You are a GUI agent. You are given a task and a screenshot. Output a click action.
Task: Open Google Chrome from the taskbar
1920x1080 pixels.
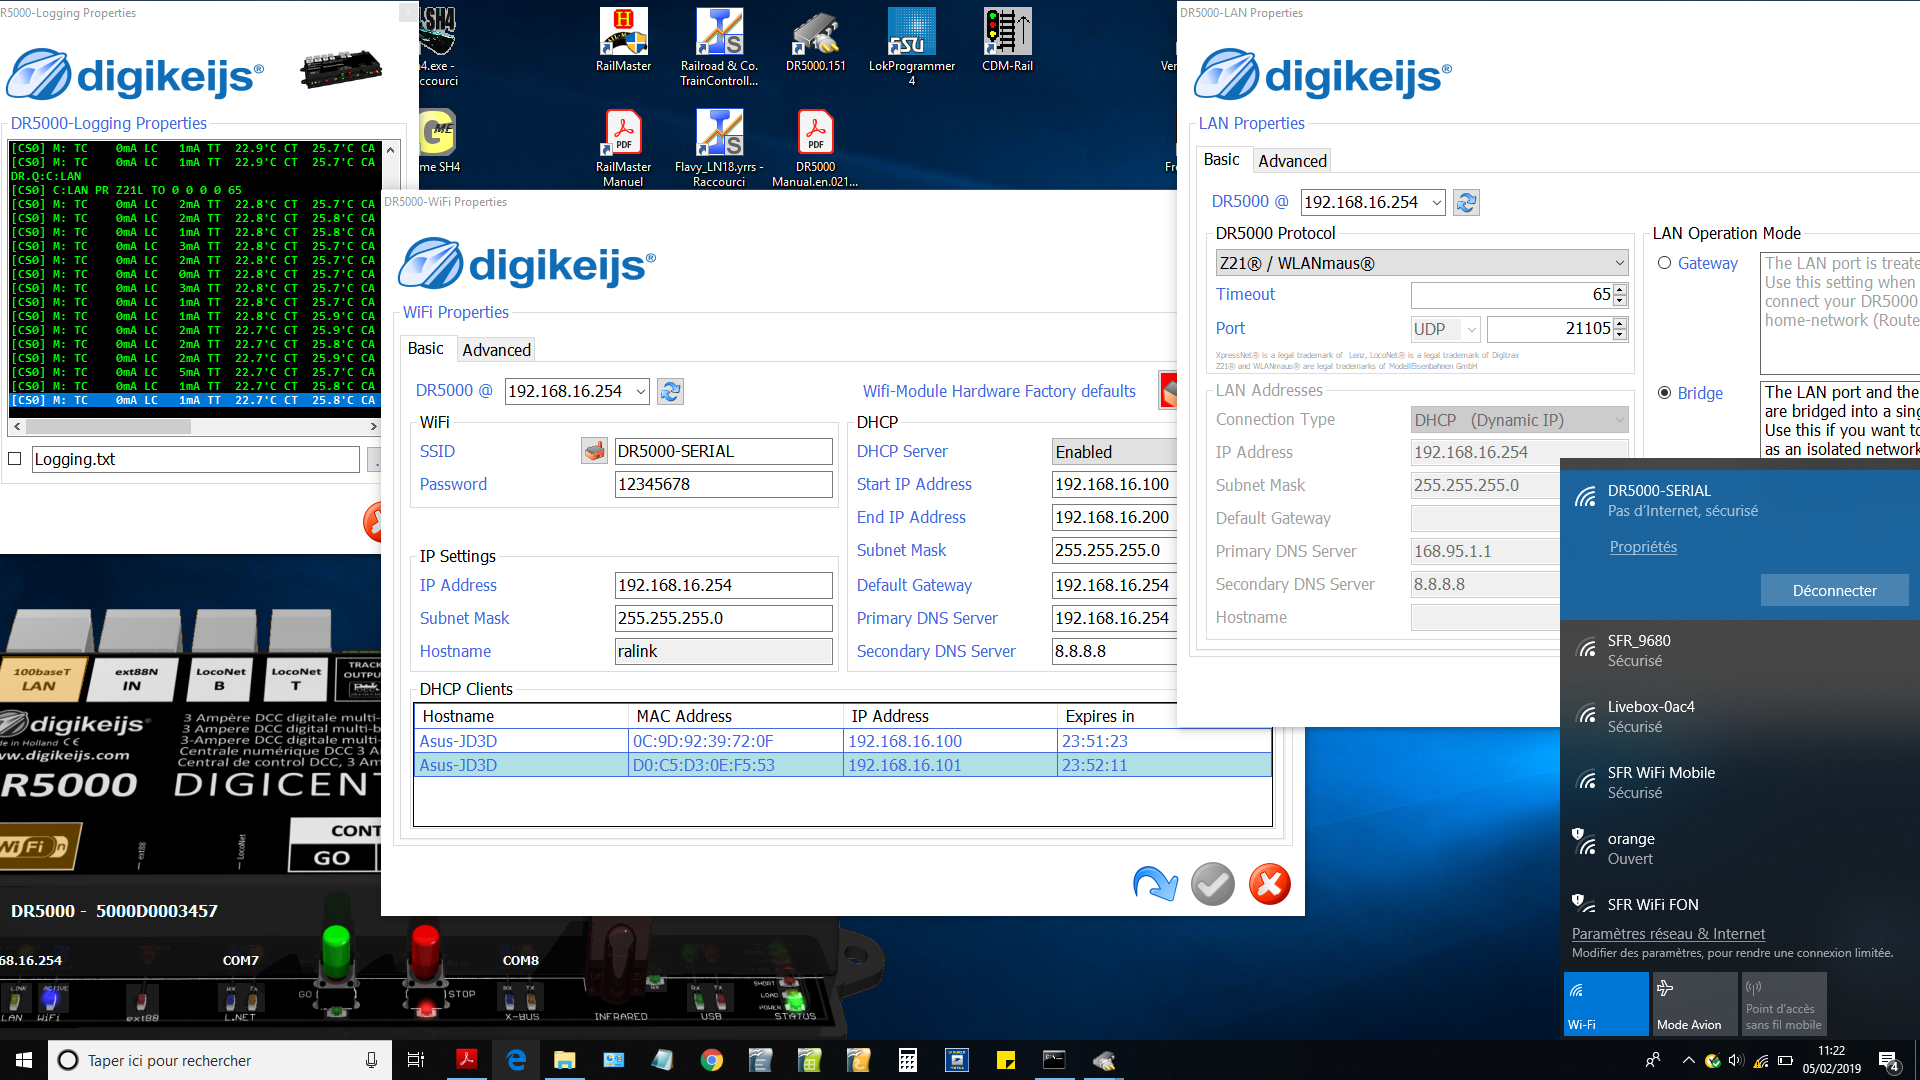tap(712, 1060)
